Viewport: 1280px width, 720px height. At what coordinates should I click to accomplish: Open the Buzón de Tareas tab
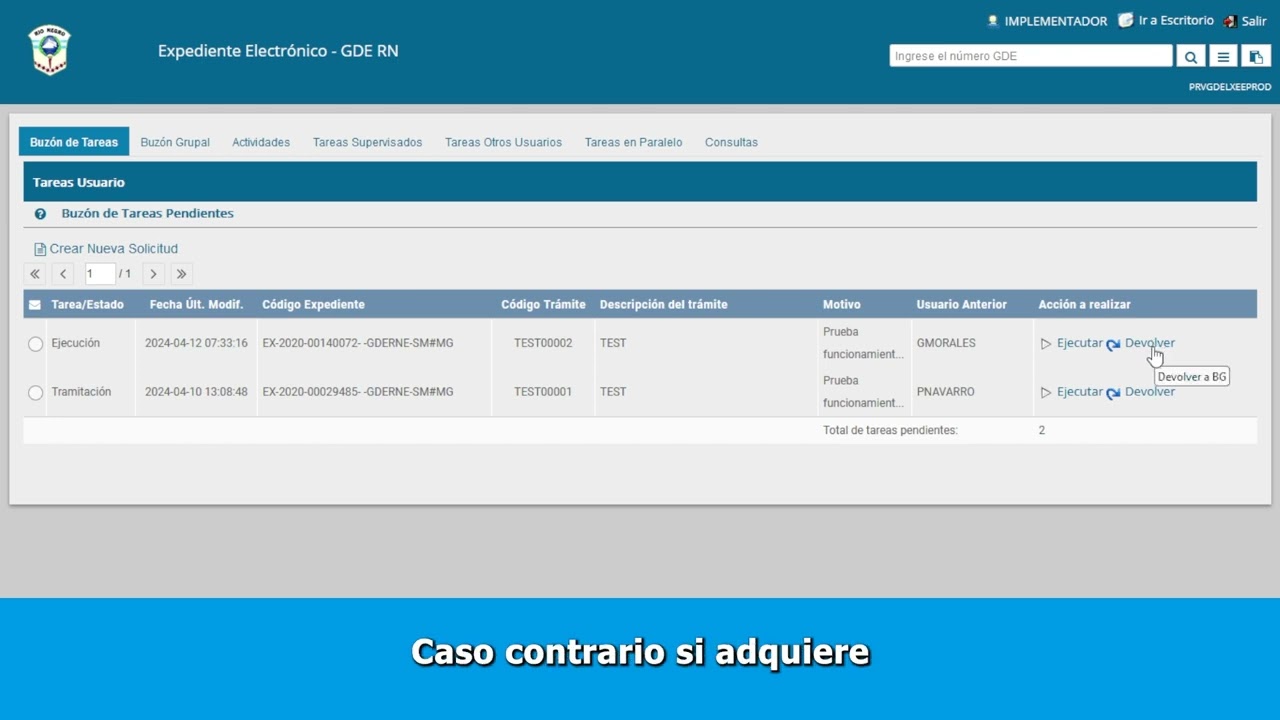(74, 142)
